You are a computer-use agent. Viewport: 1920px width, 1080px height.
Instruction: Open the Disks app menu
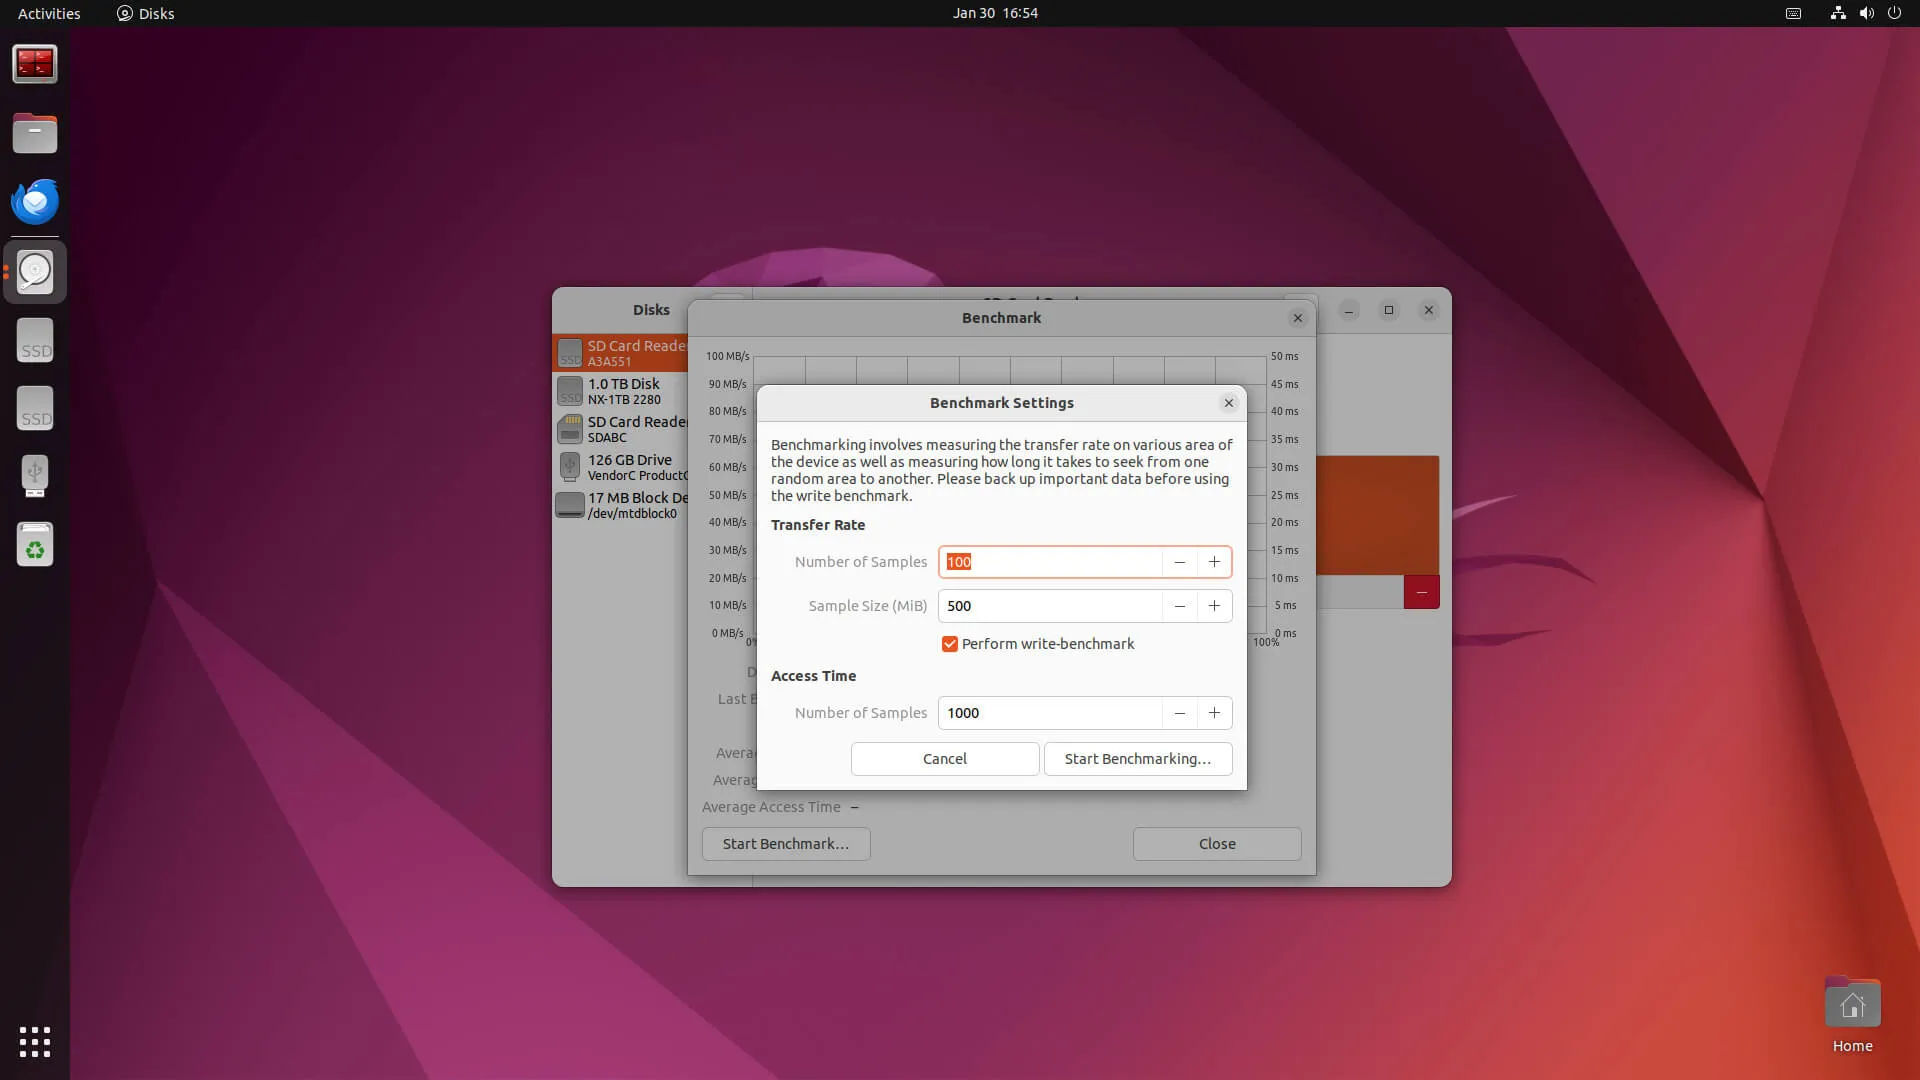146,13
